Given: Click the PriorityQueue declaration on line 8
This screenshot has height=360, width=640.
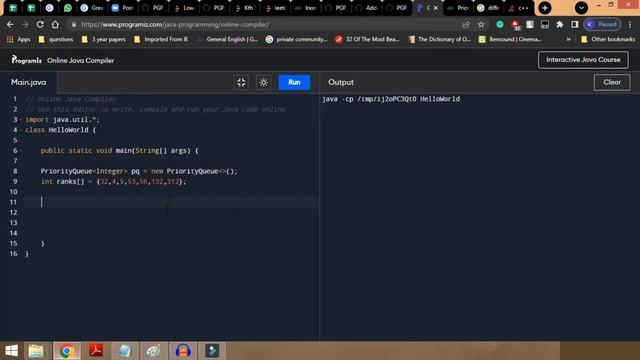Looking at the screenshot, I should (139, 171).
